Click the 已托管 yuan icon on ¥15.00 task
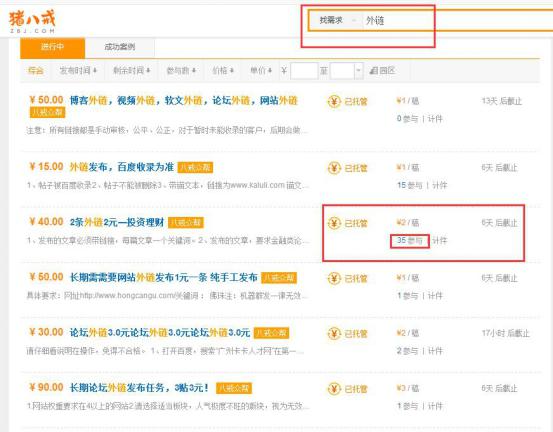 pos(334,168)
